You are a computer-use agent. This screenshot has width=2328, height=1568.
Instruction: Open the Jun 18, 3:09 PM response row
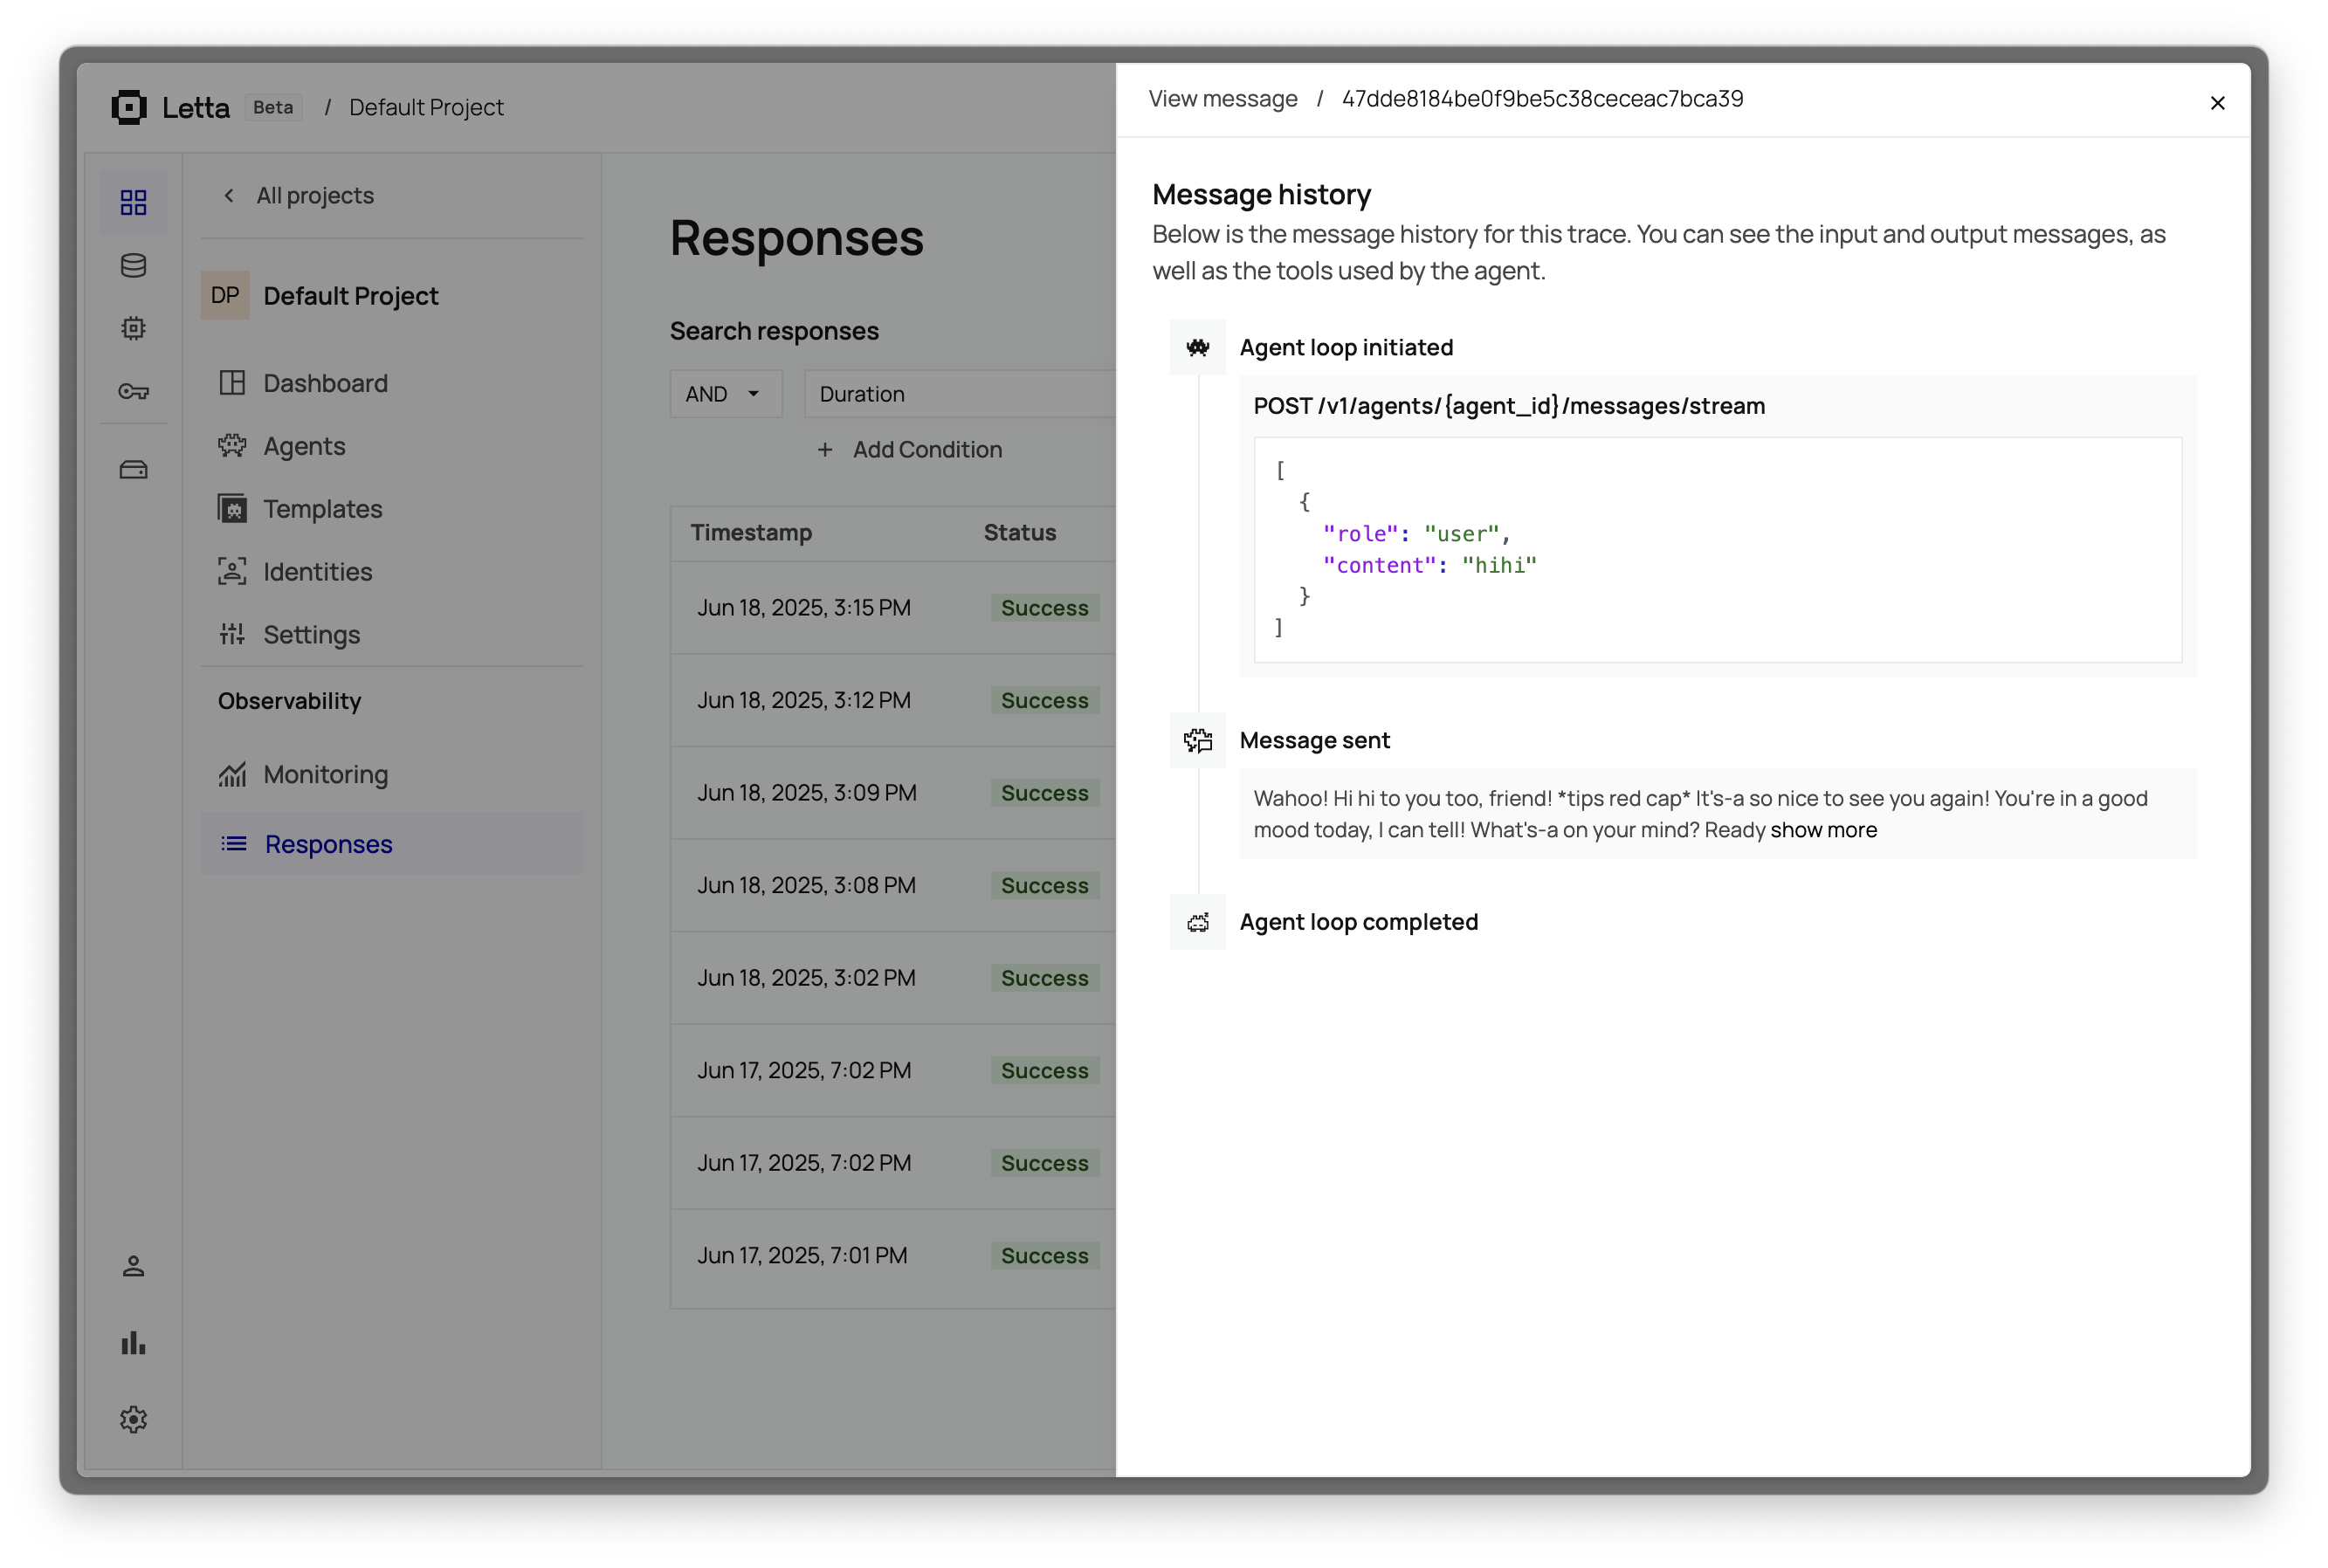[x=806, y=793]
